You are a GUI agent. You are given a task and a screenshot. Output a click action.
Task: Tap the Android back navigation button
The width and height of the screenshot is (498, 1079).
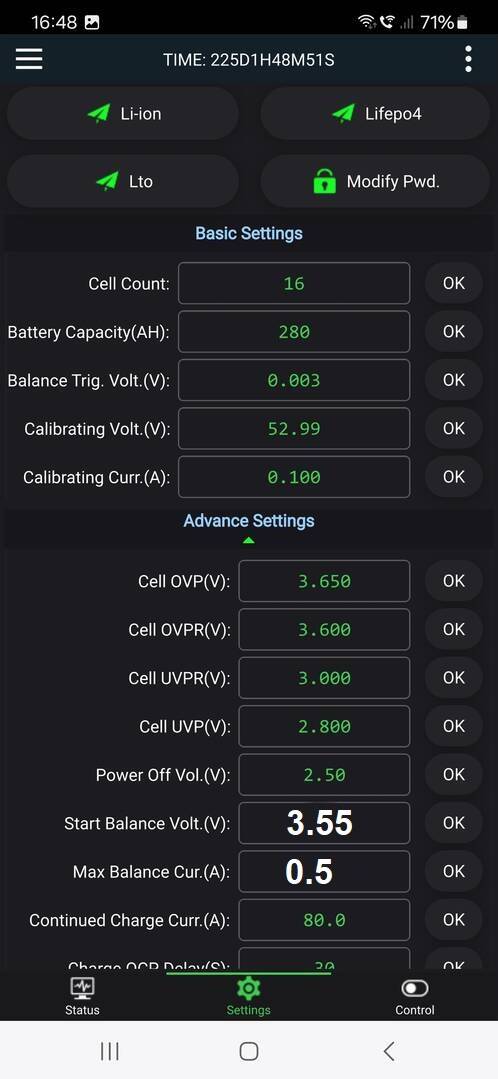pyautogui.click(x=389, y=1051)
